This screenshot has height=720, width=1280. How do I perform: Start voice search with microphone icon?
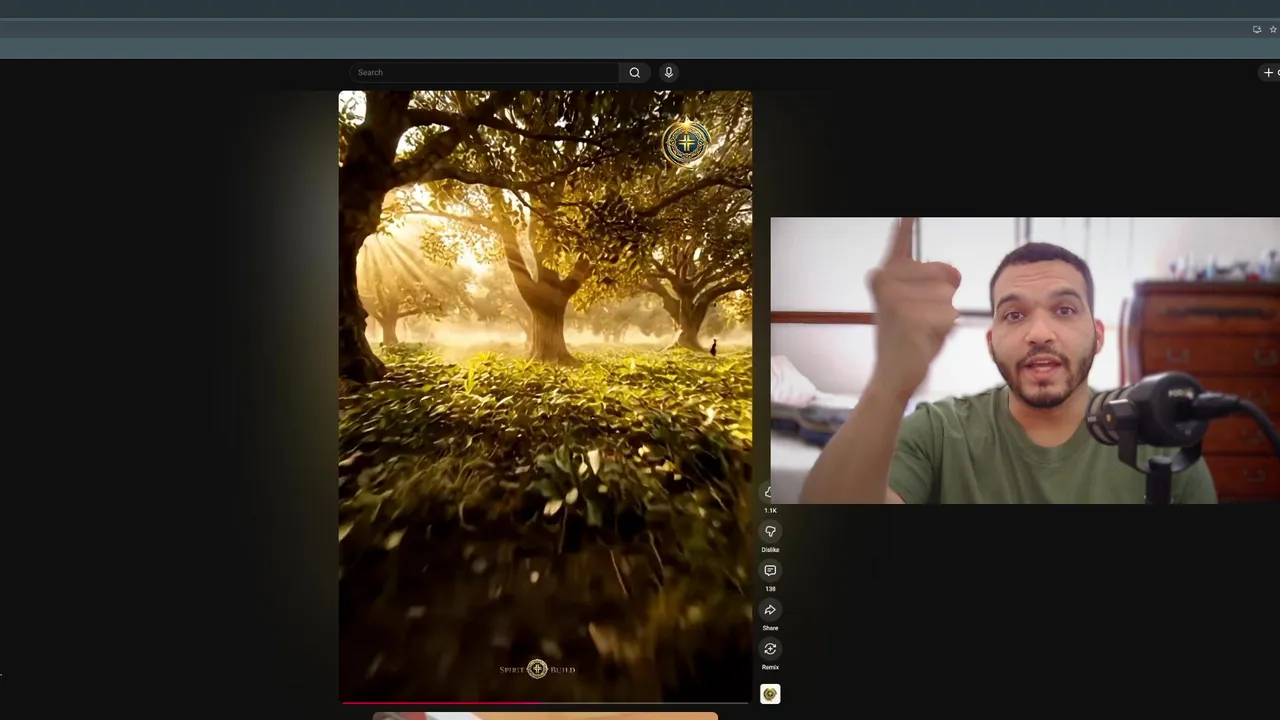coord(669,72)
